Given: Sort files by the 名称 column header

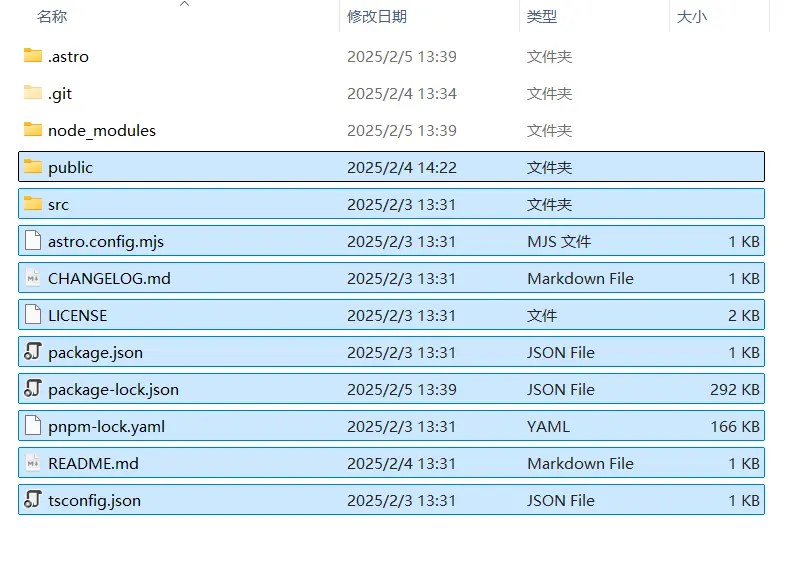Looking at the screenshot, I should (52, 17).
